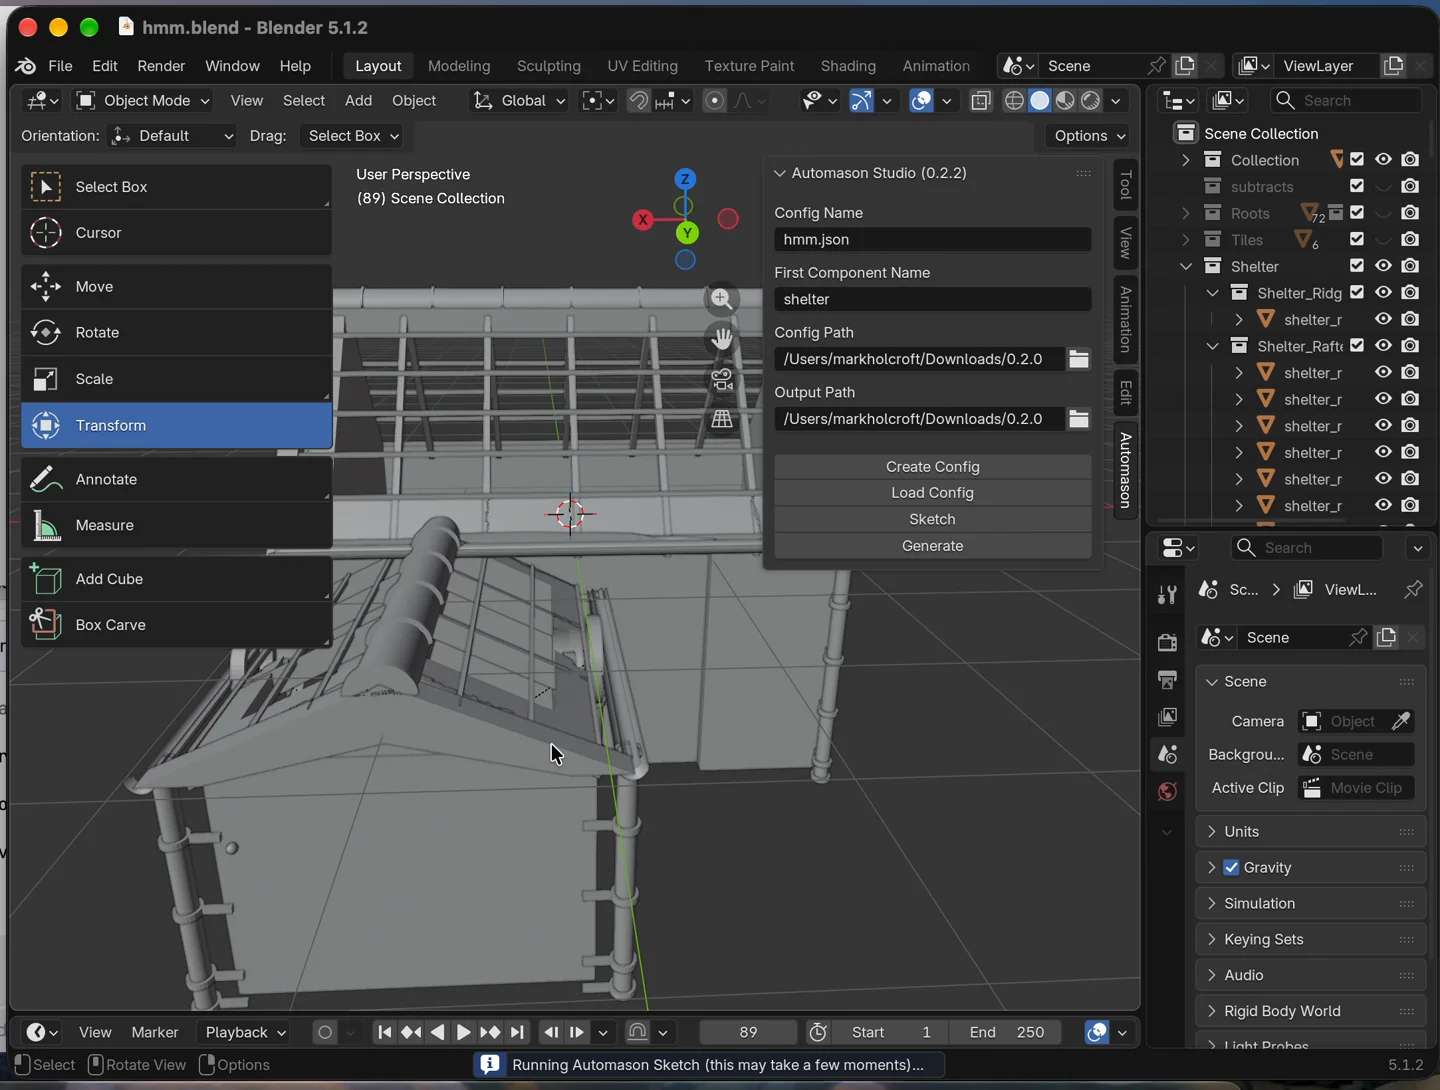Click the current frame field showing 89
The height and width of the screenshot is (1090, 1440).
[748, 1032]
